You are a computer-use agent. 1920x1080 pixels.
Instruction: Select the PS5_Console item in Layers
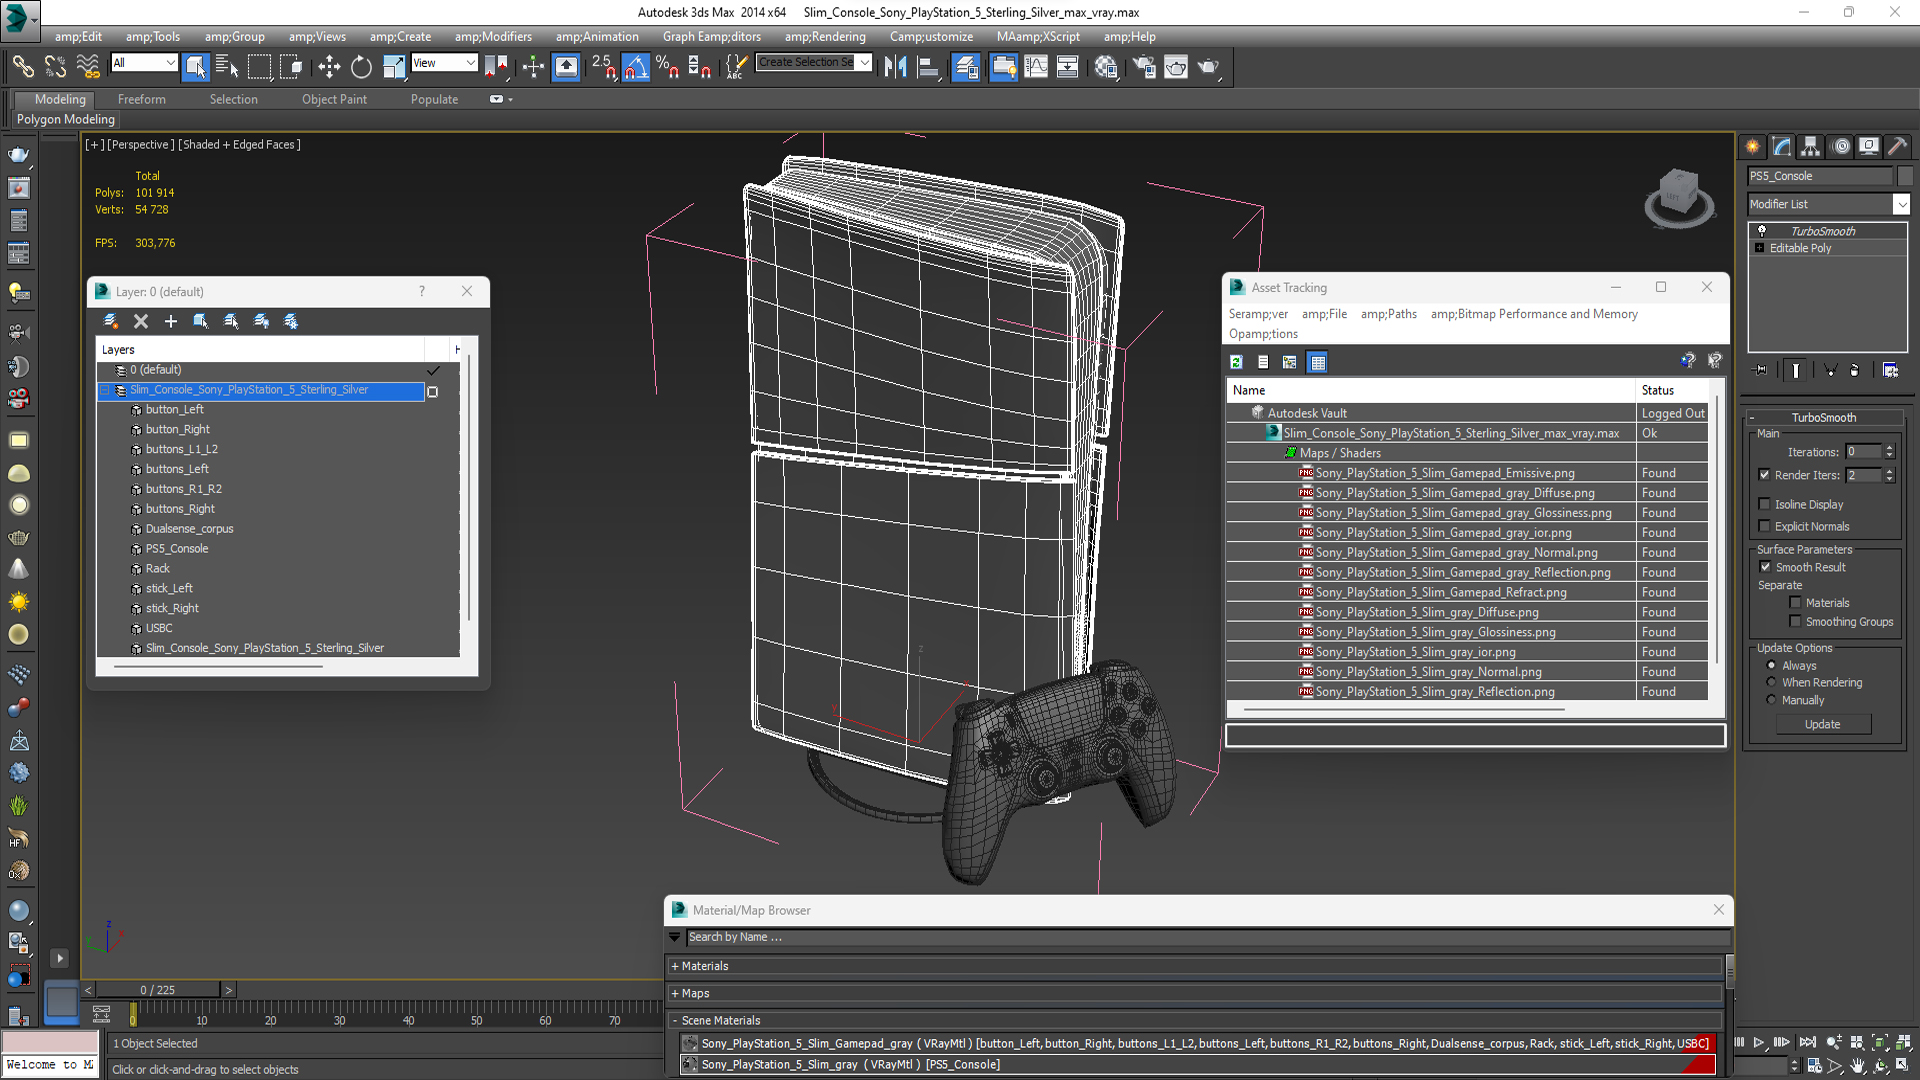click(x=177, y=549)
